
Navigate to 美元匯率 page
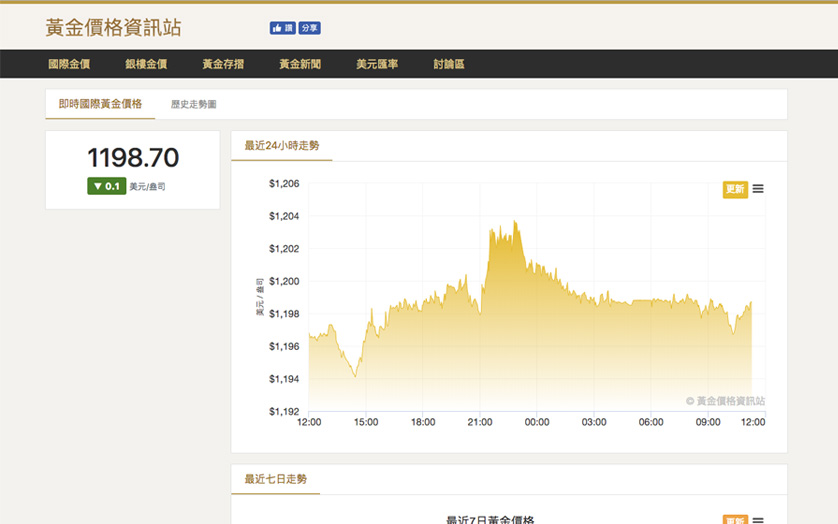(377, 64)
